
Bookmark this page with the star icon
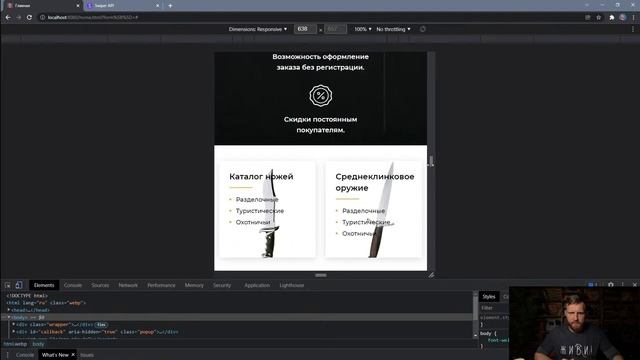tap(599, 18)
